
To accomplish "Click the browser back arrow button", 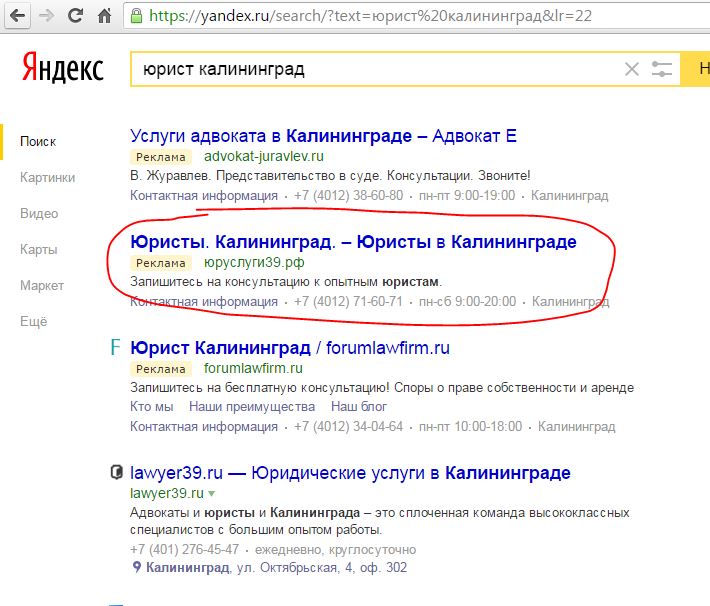I will click(17, 16).
